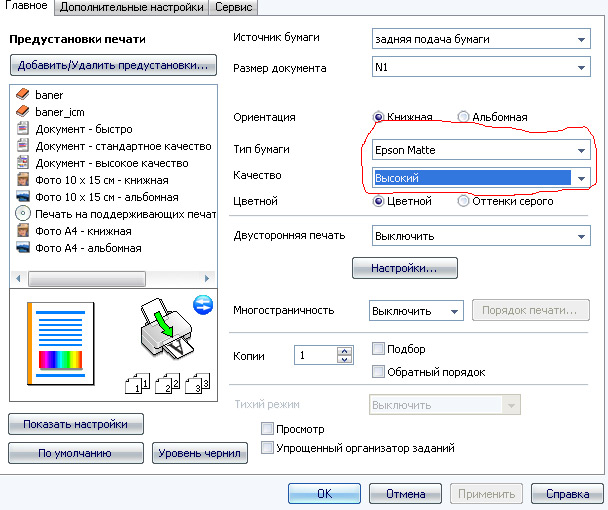
Task: Click Показать настройки button
Action: coord(76,424)
